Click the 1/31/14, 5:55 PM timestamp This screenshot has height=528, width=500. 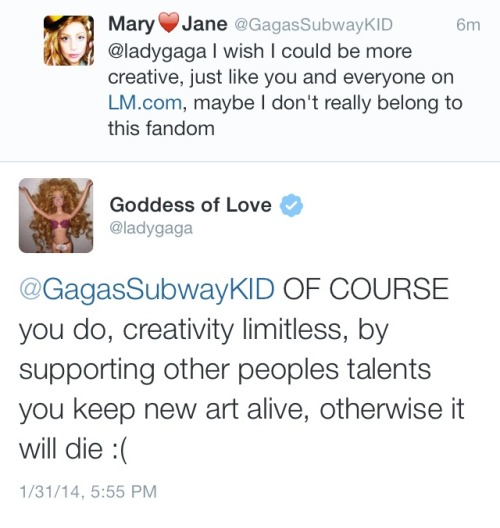[88, 491]
